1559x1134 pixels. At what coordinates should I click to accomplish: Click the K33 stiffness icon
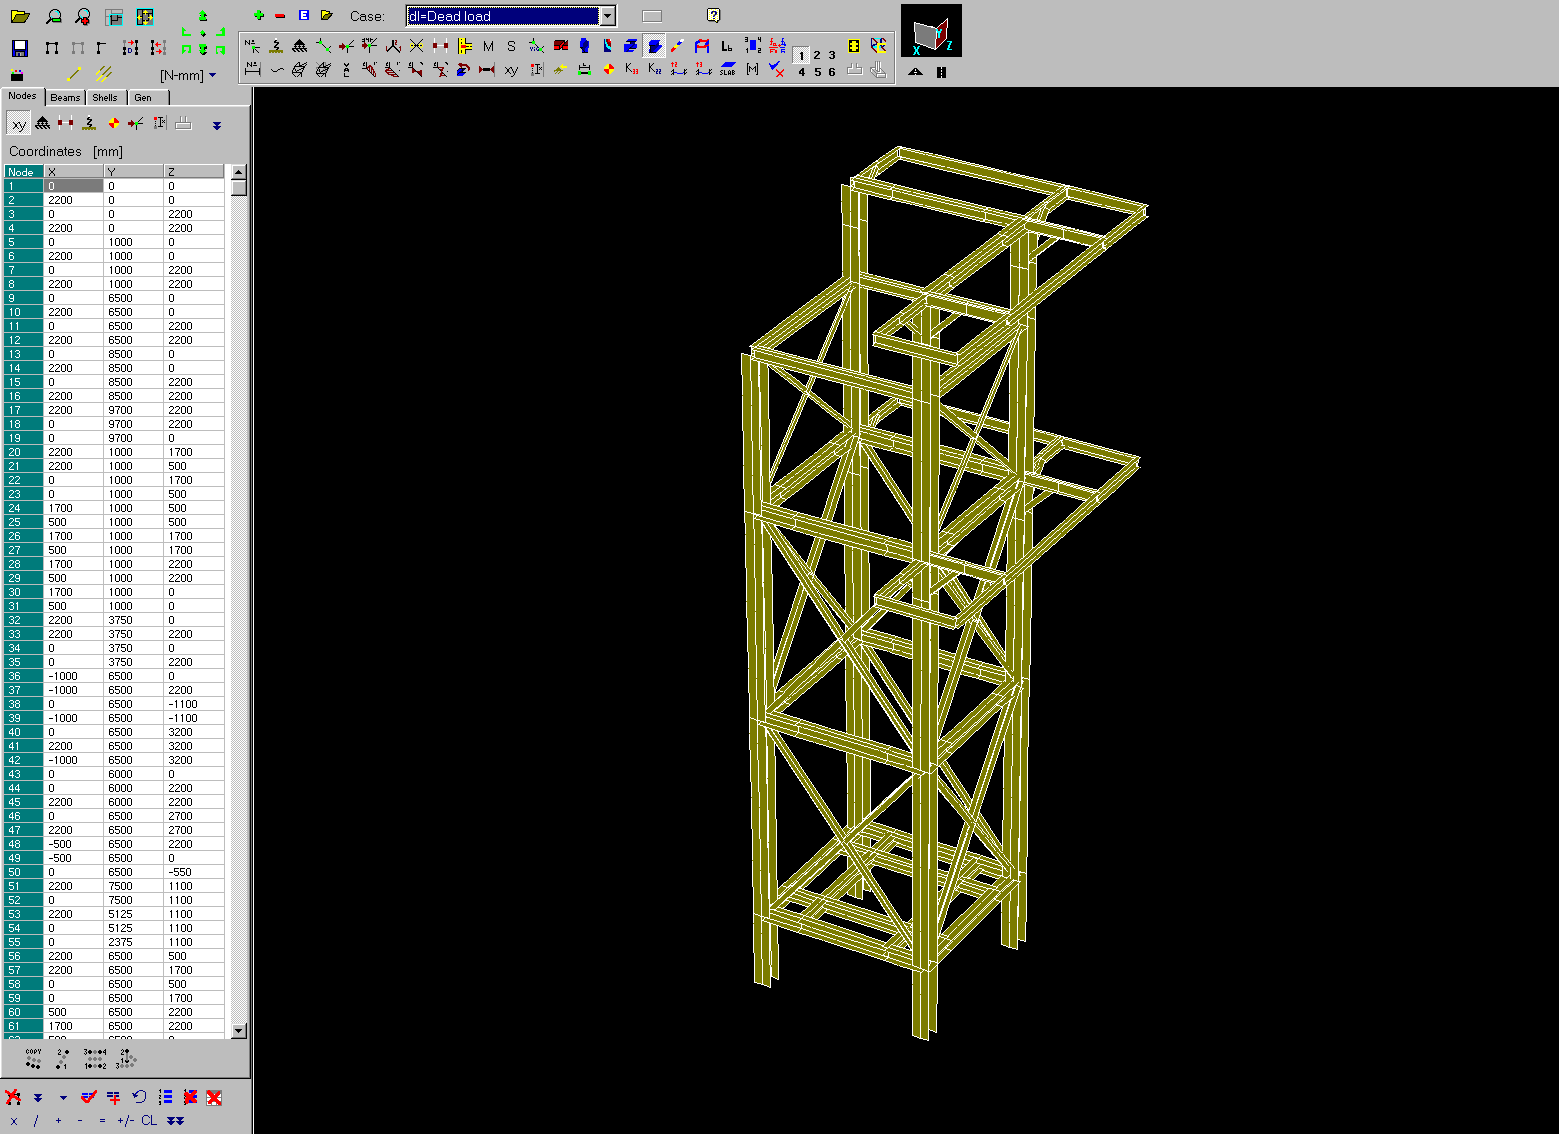click(631, 69)
